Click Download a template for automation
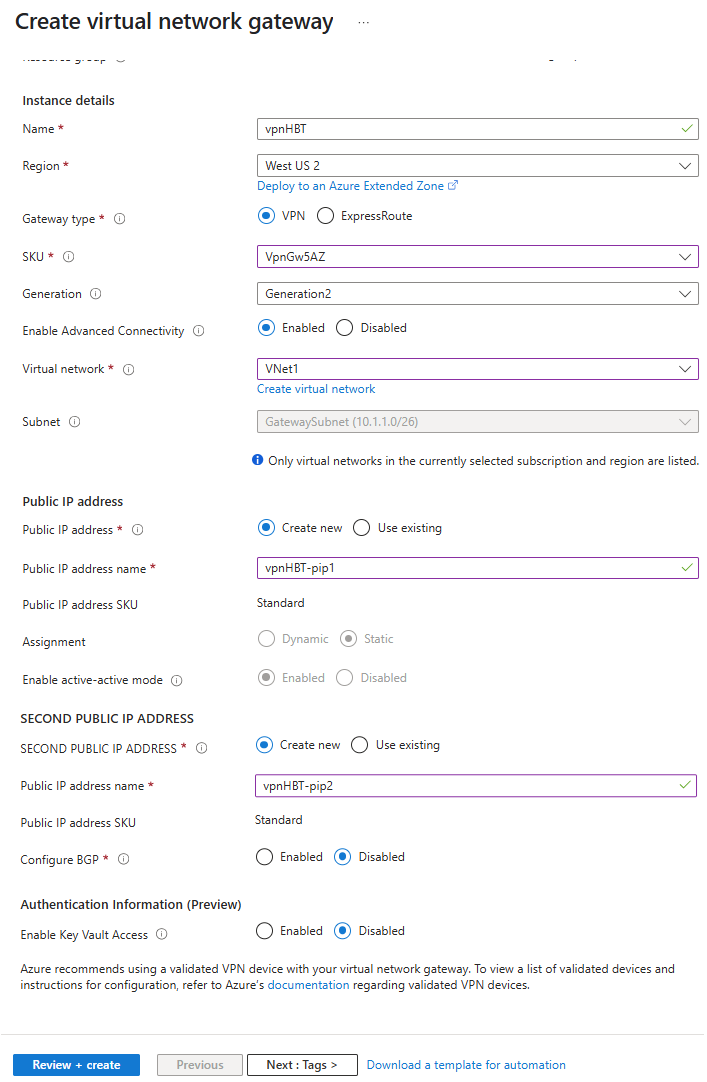The height and width of the screenshot is (1082, 707). [466, 1065]
